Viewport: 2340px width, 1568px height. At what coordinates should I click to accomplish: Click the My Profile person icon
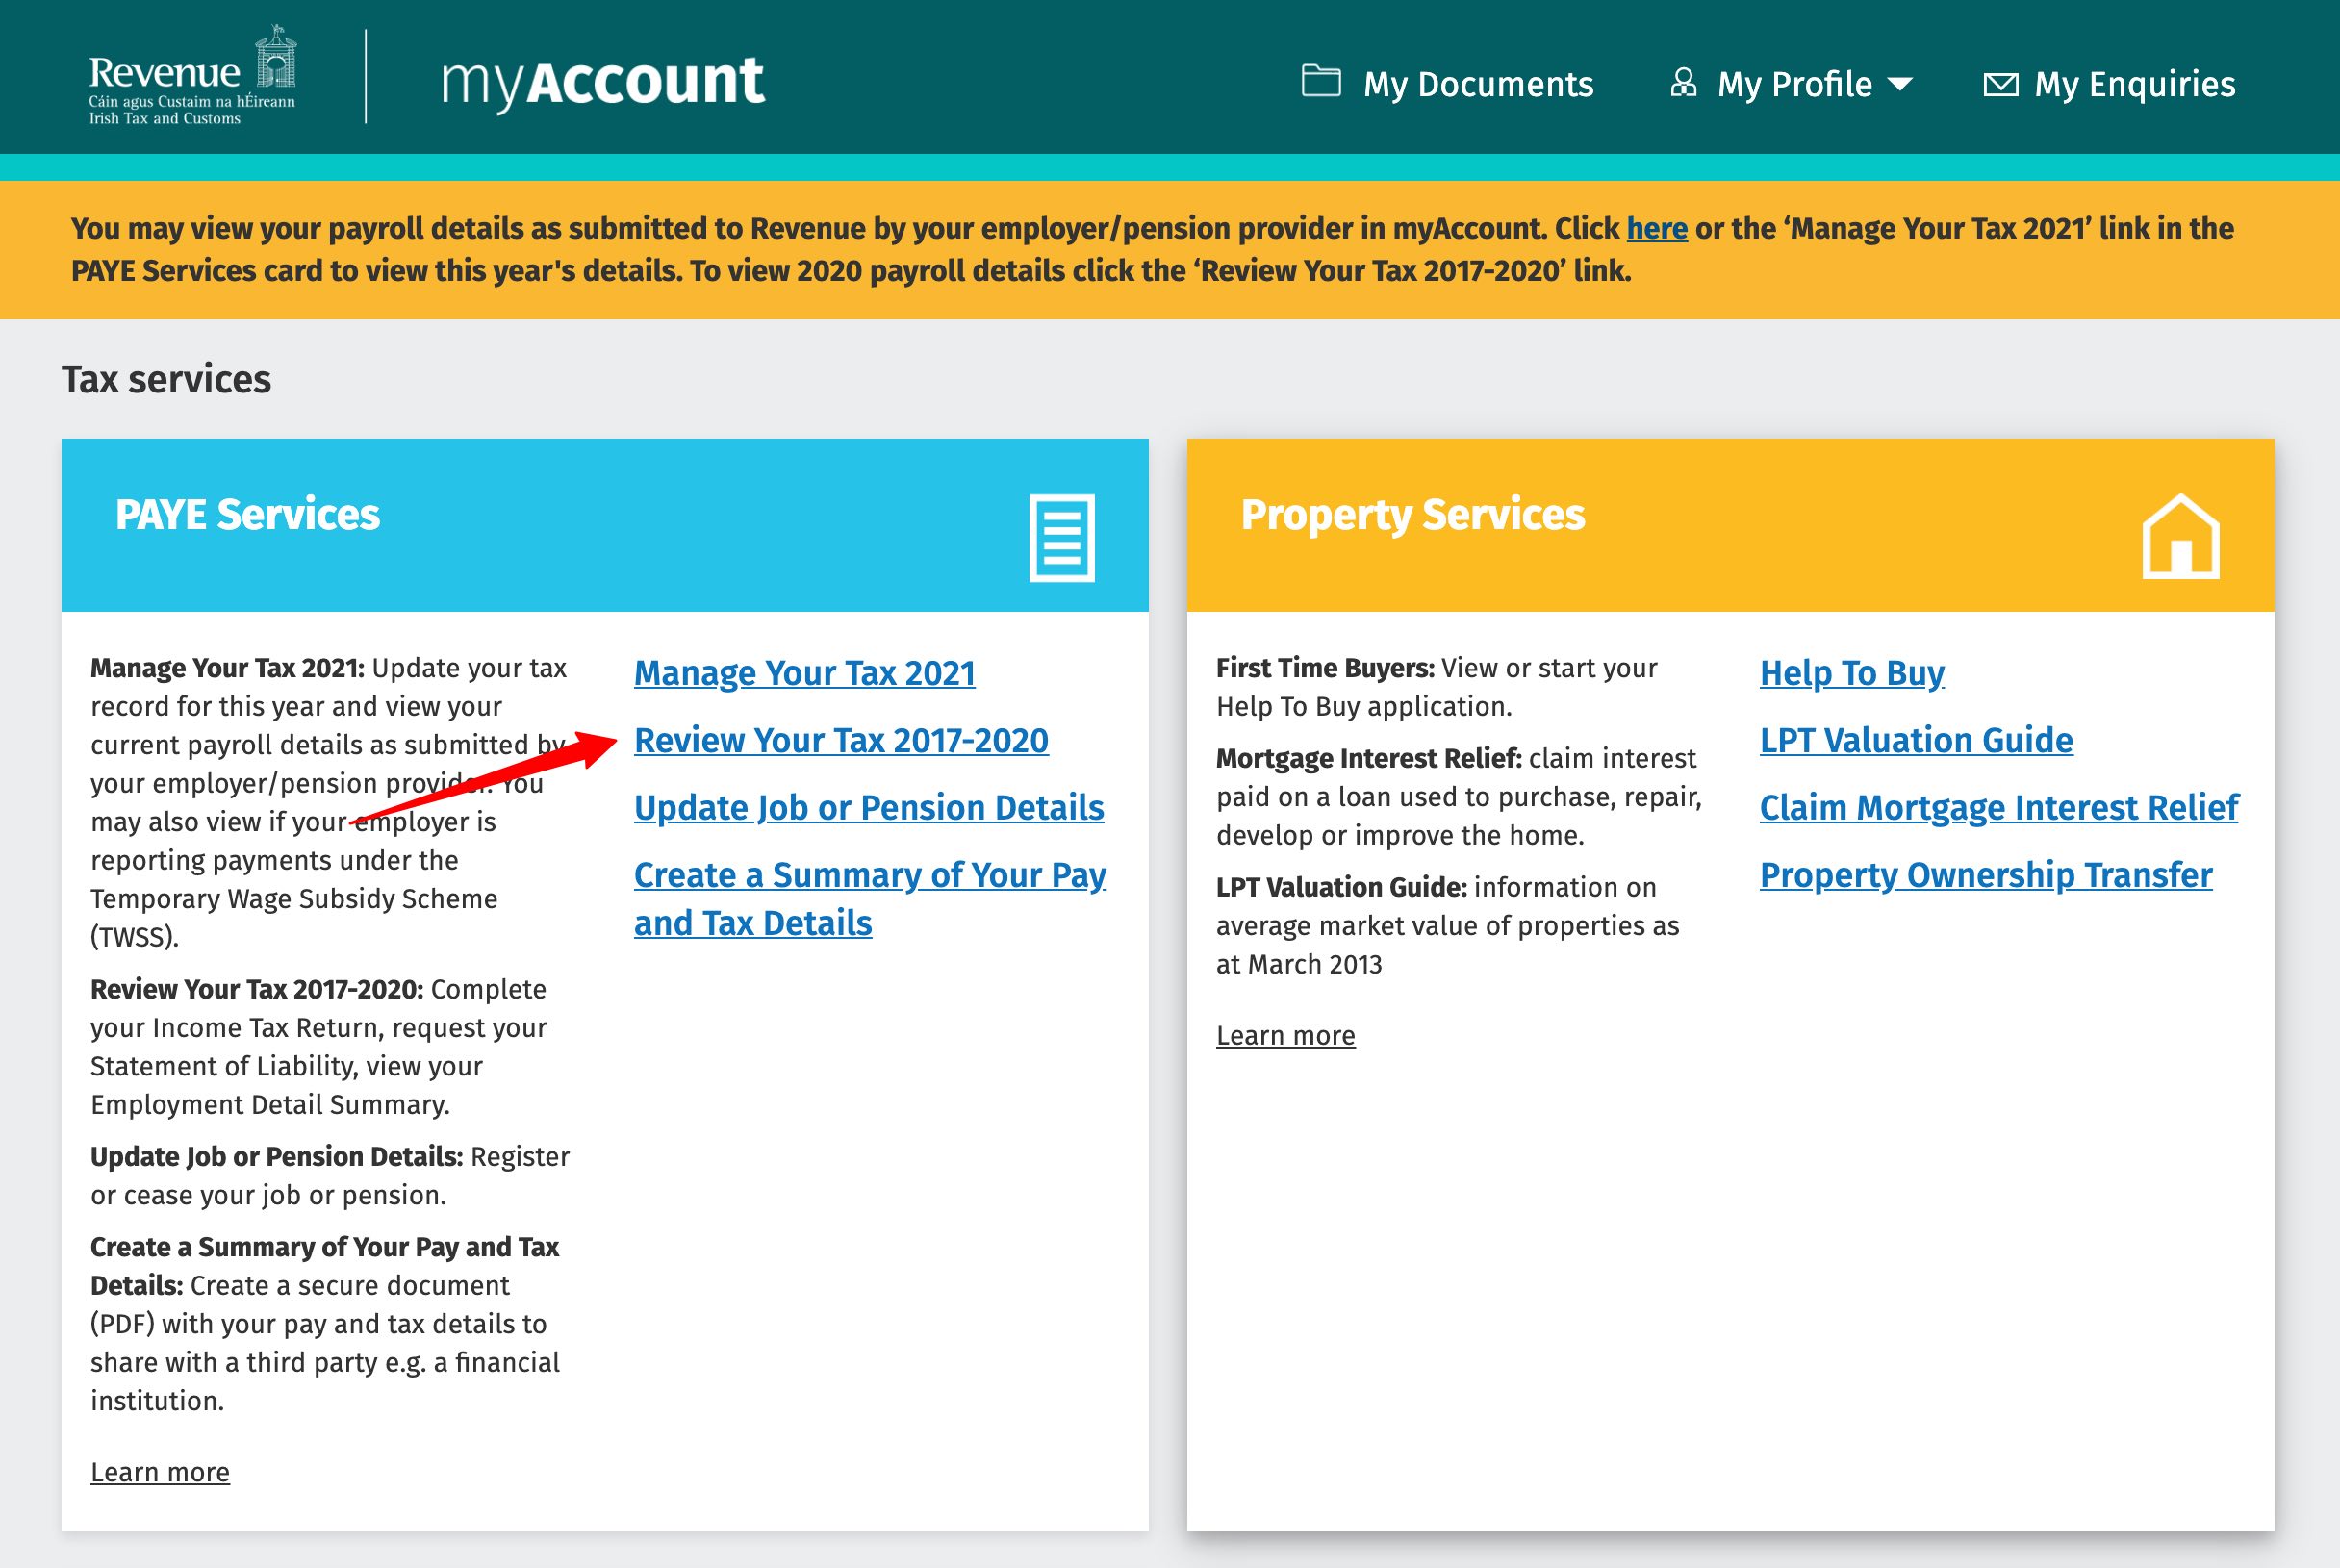1683,83
